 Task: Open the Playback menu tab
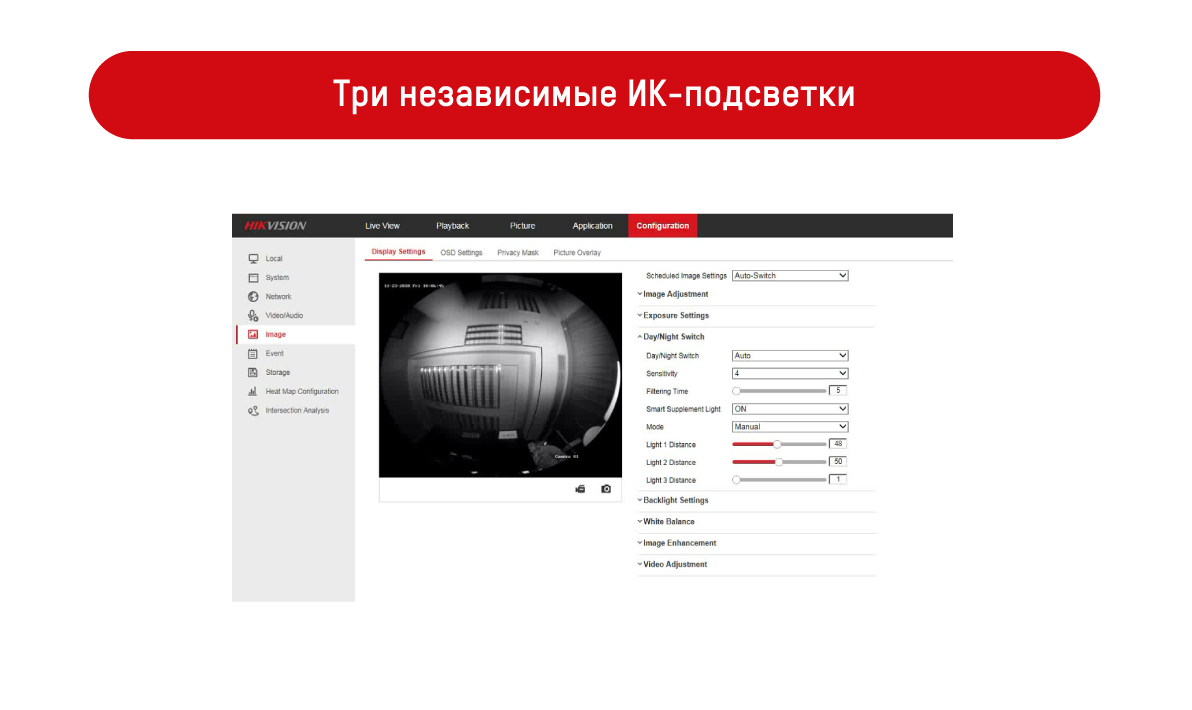tap(452, 226)
